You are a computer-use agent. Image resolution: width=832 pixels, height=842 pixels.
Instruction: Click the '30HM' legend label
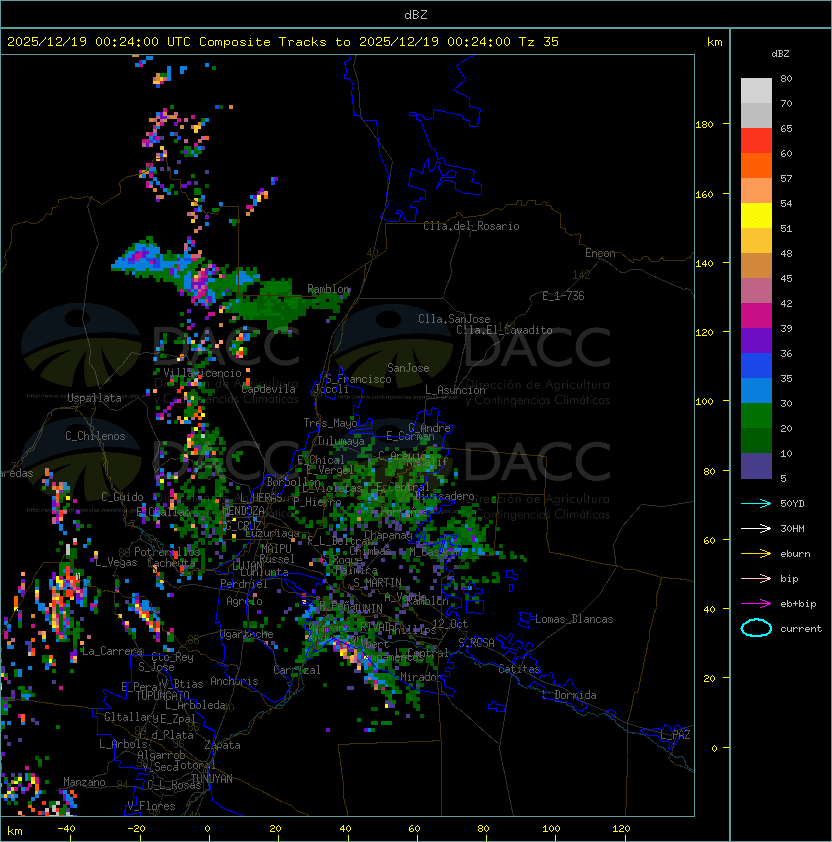pos(792,528)
